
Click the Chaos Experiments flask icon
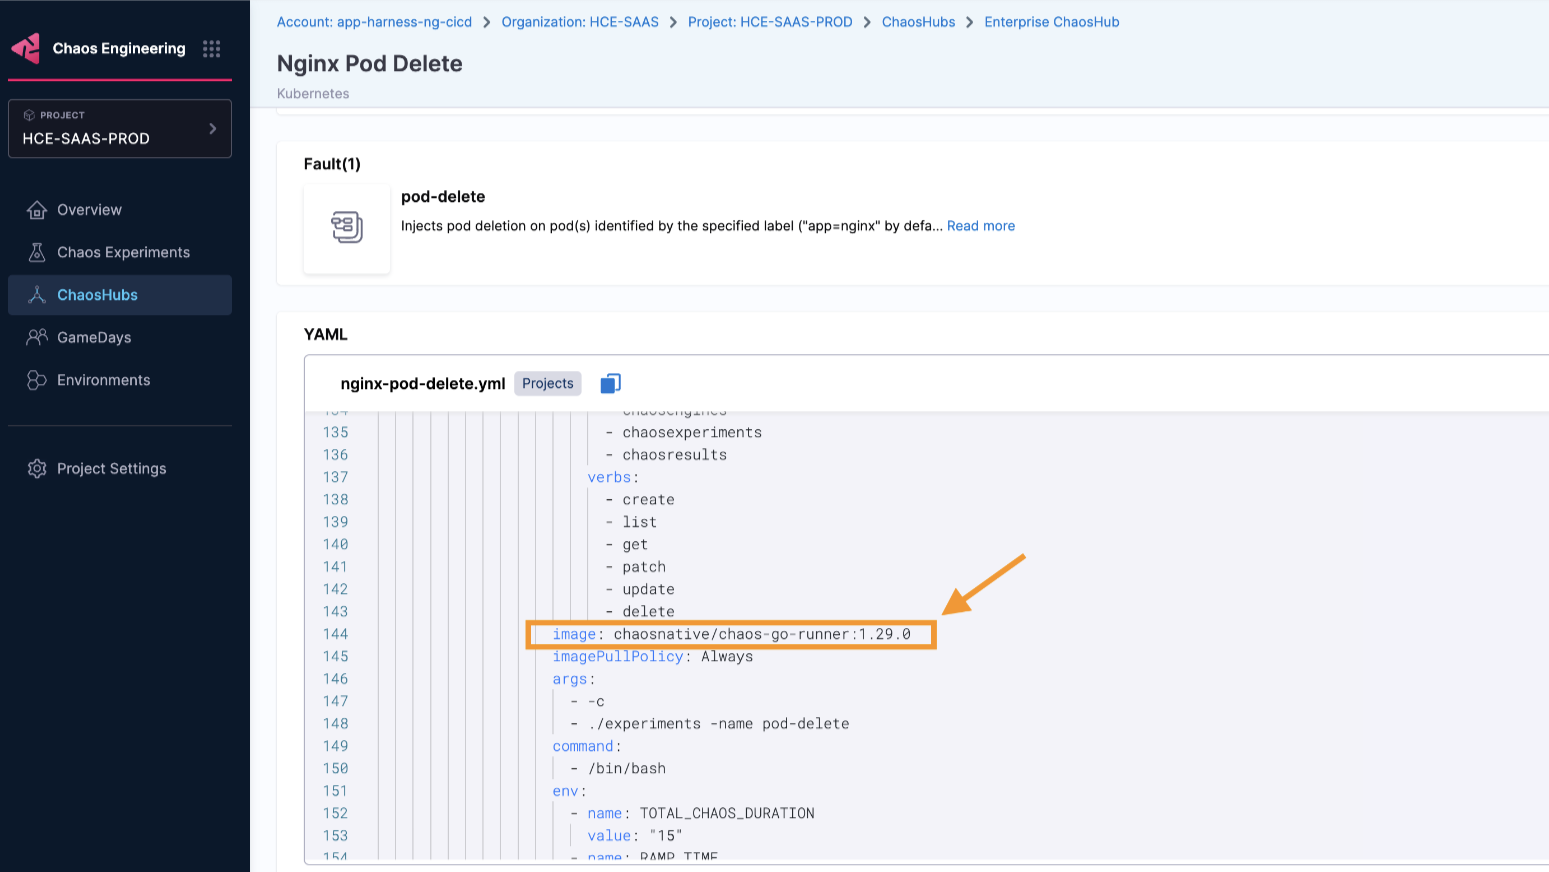click(x=37, y=253)
